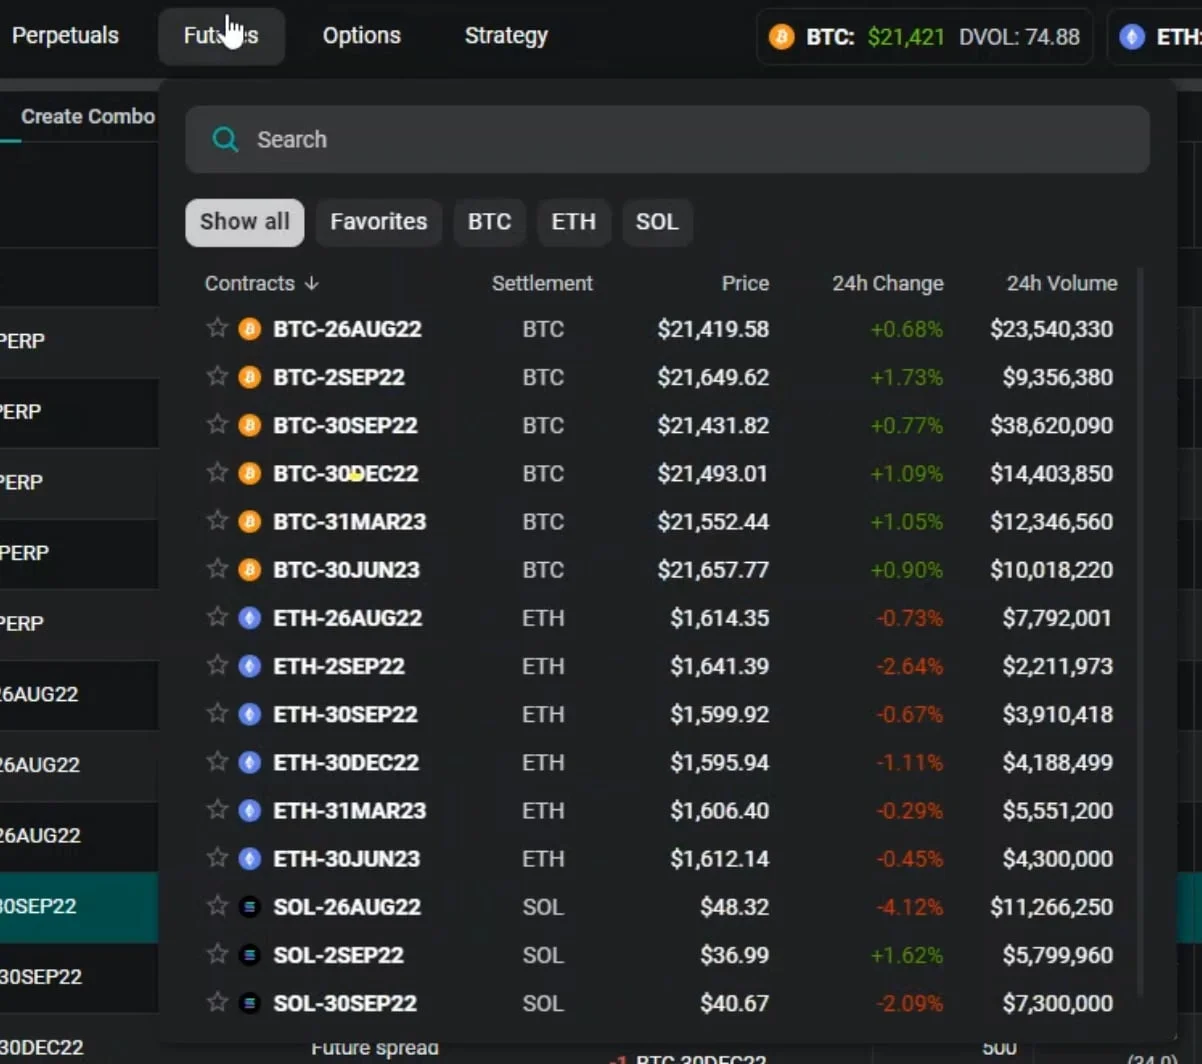Click the $38,620,090 volume cell

point(1052,425)
